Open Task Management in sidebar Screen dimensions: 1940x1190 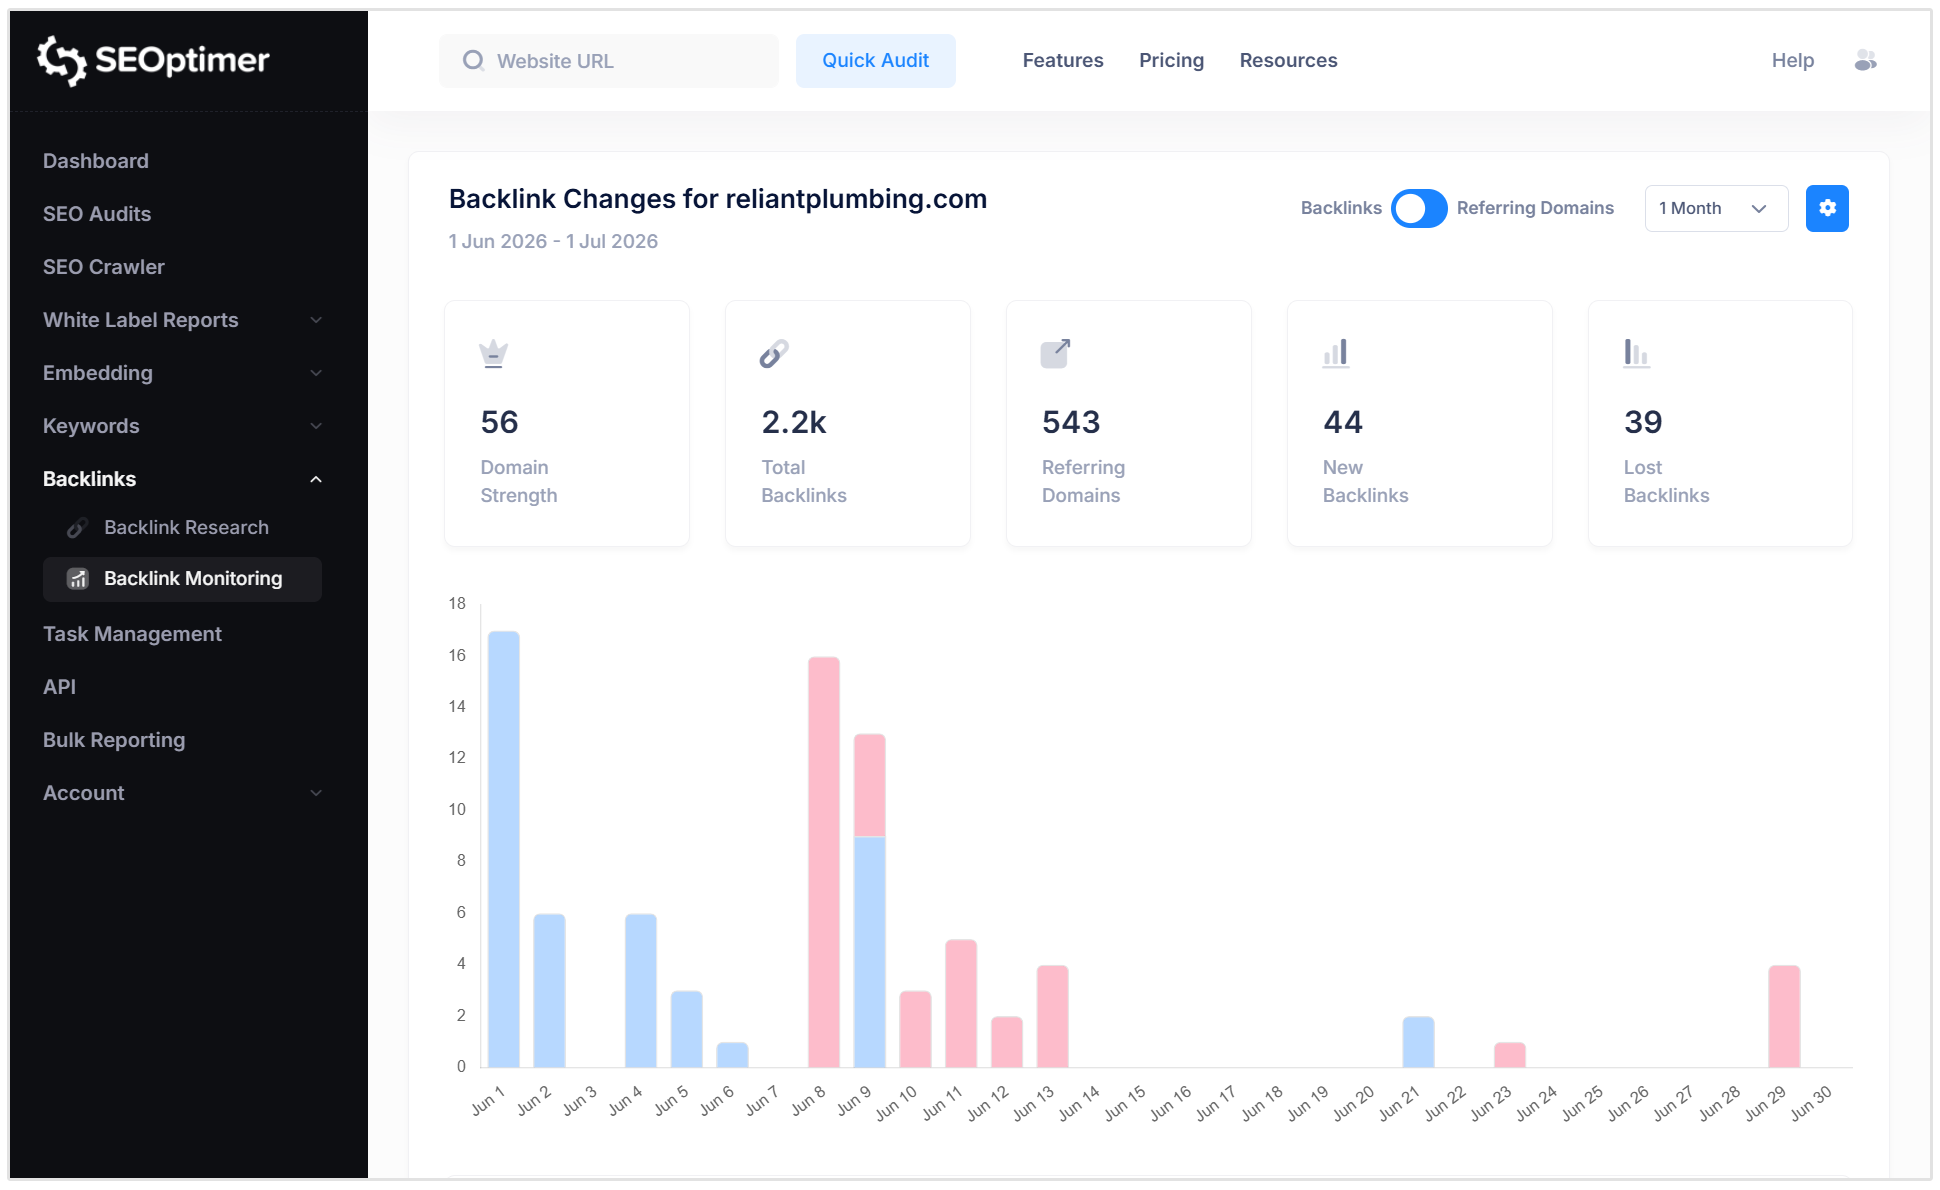pos(132,634)
